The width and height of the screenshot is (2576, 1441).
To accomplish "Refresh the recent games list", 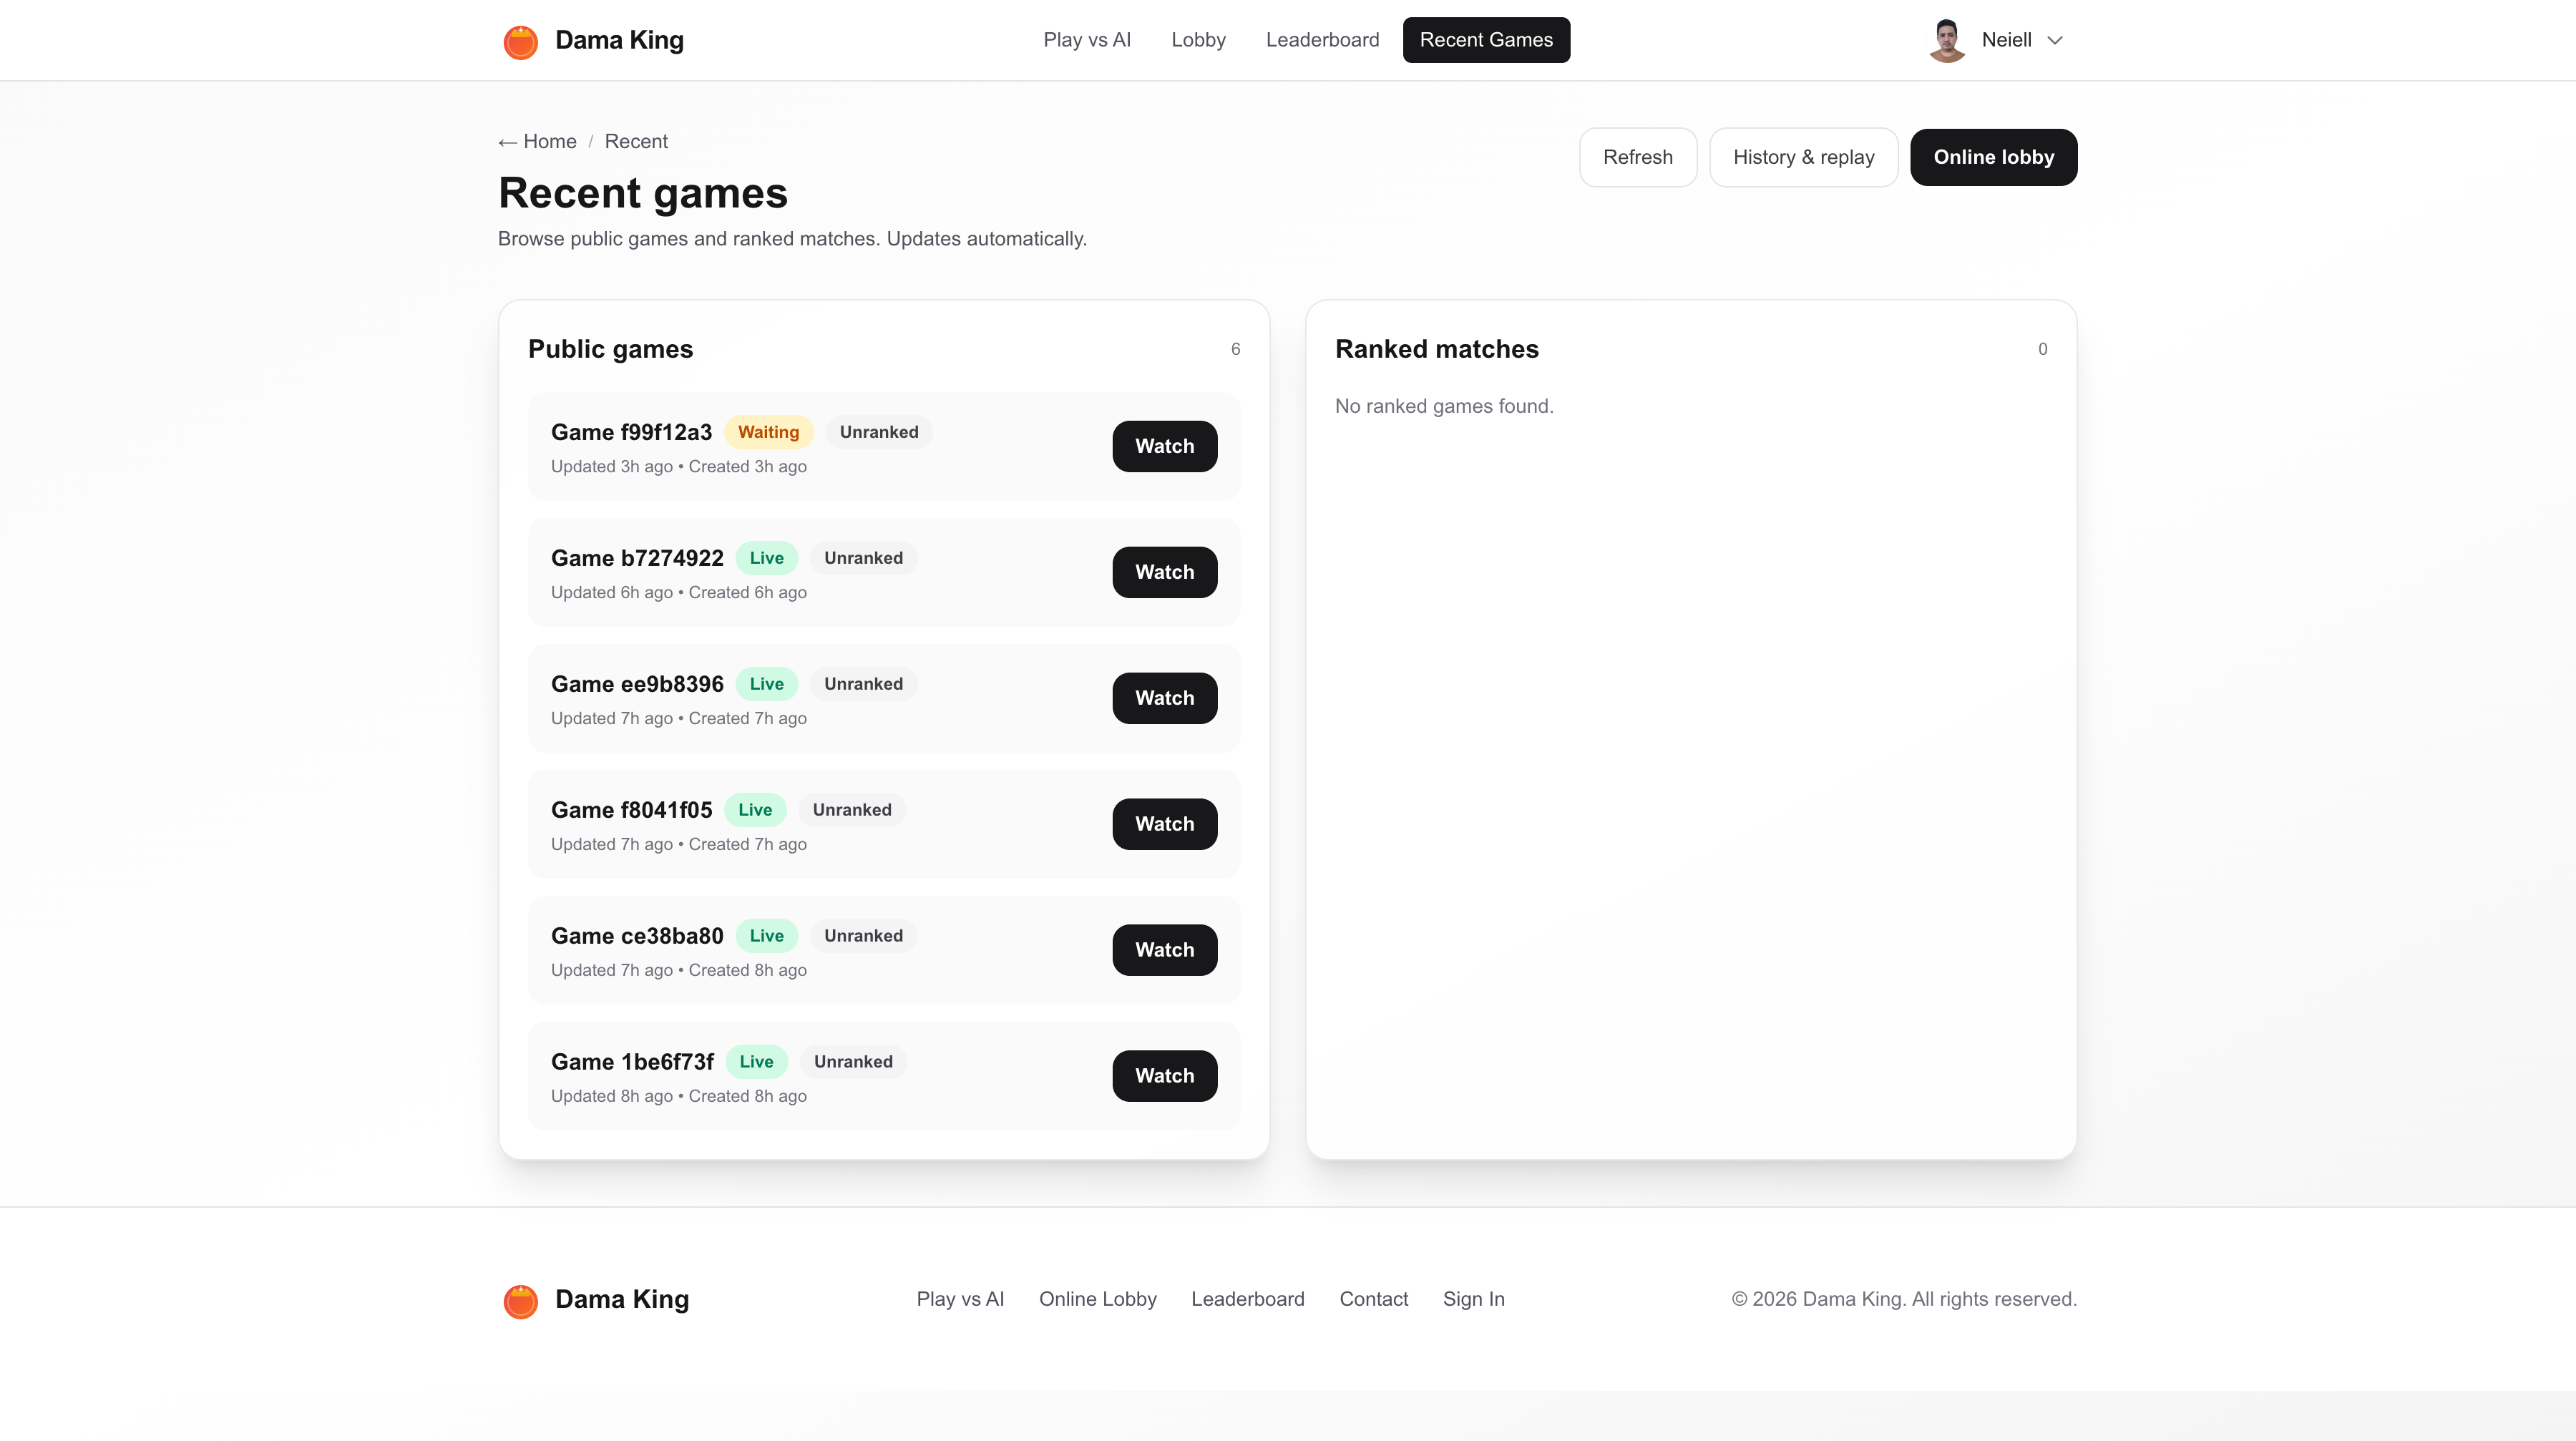I will coord(1638,157).
